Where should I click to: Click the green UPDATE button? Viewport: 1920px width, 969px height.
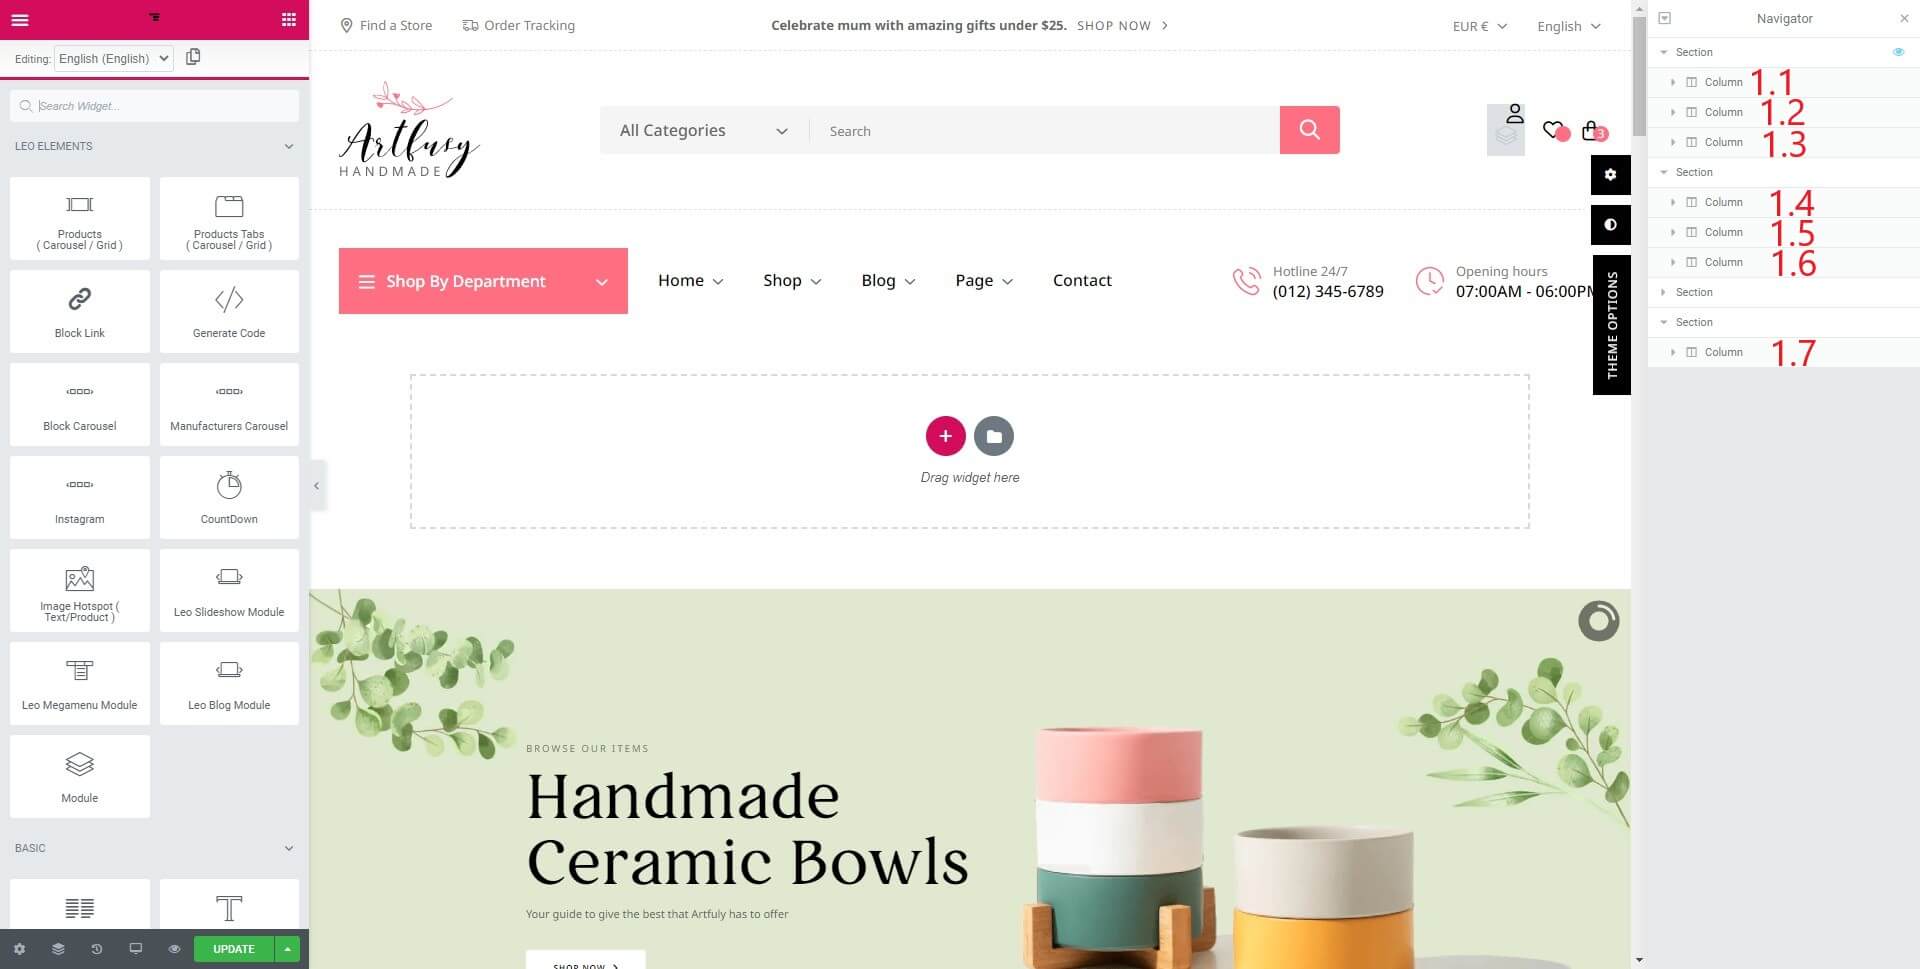234,949
